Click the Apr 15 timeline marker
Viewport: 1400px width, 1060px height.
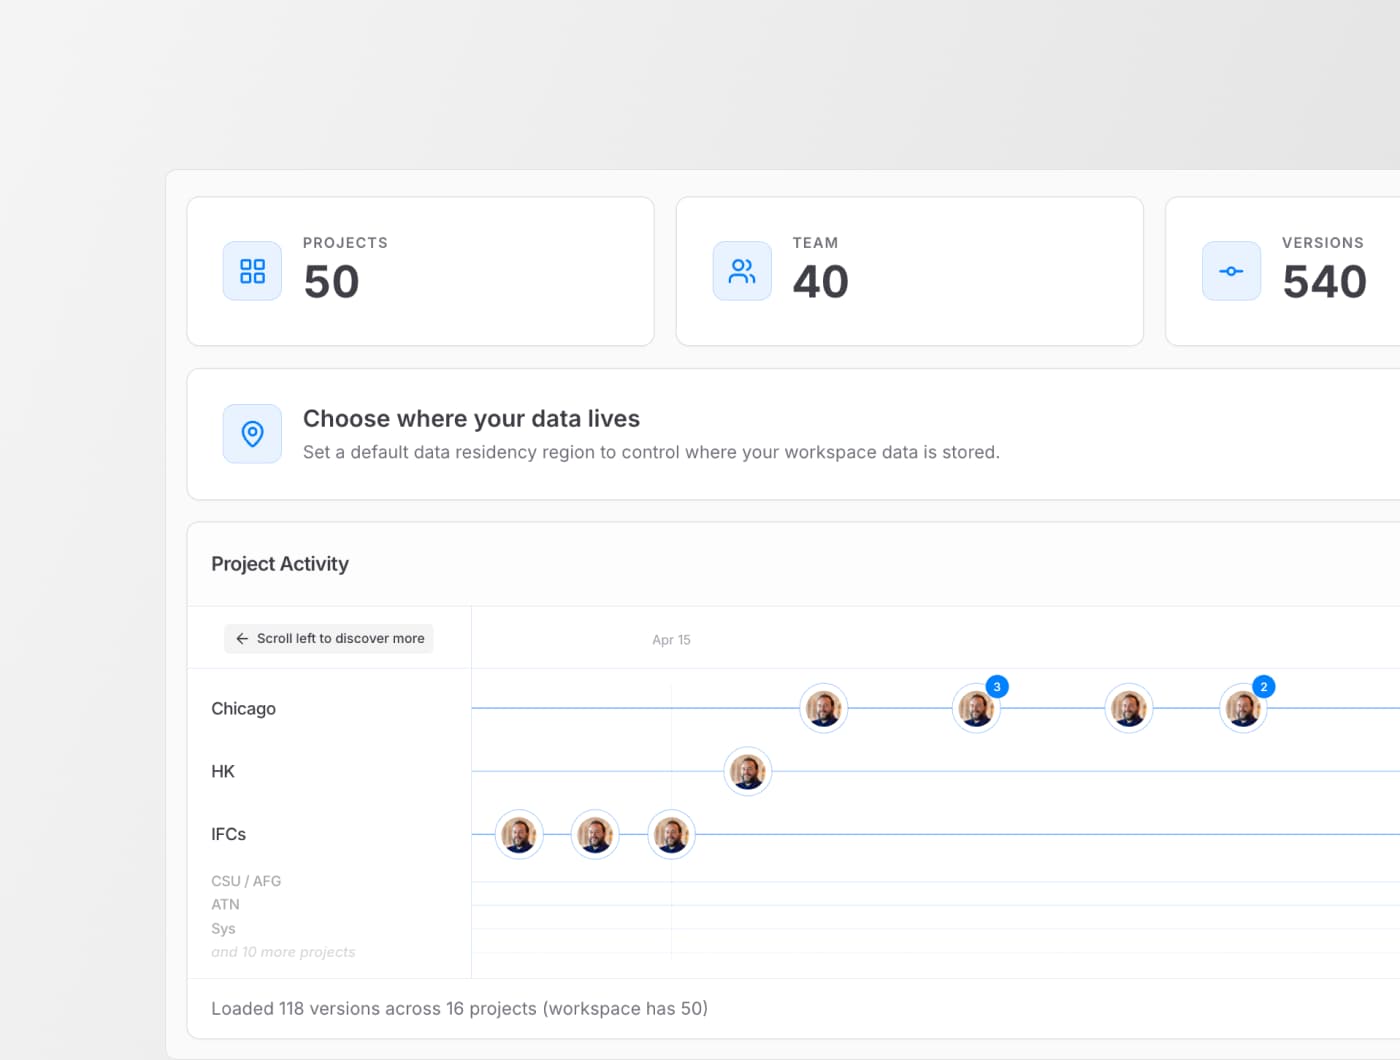point(671,639)
